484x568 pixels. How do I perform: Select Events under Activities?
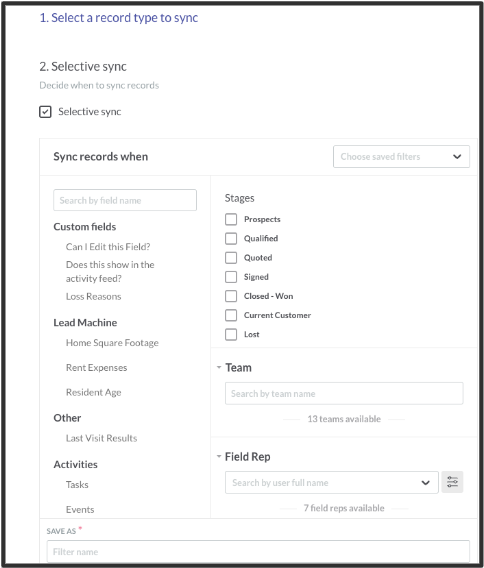point(80,510)
